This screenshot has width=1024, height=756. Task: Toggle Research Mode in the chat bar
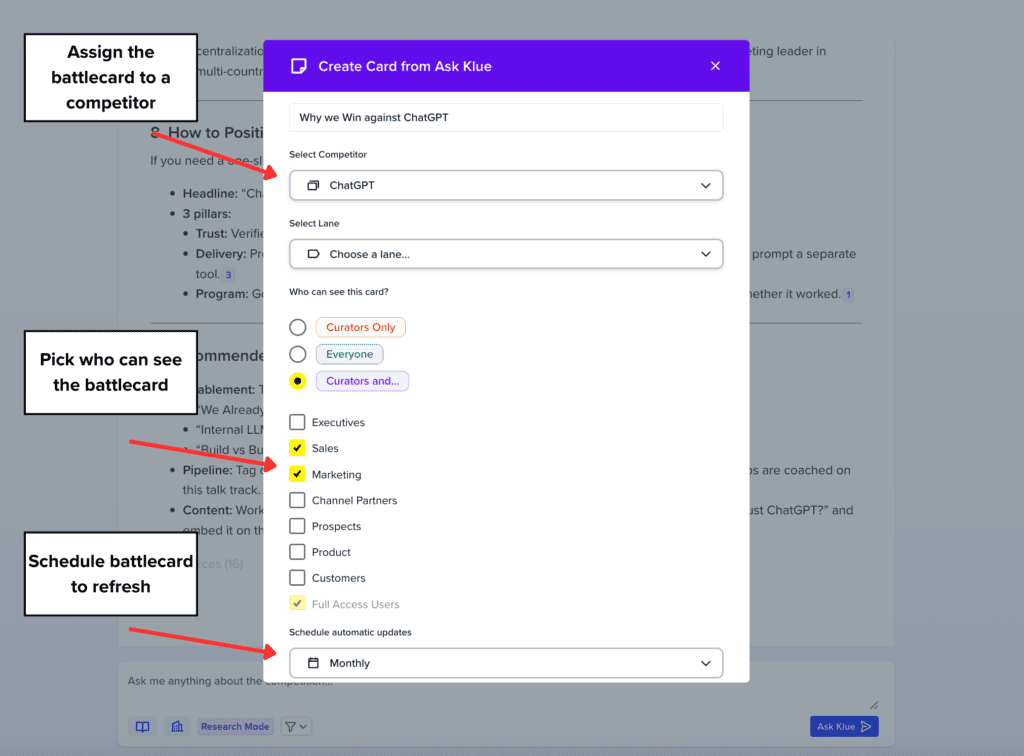click(x=235, y=727)
